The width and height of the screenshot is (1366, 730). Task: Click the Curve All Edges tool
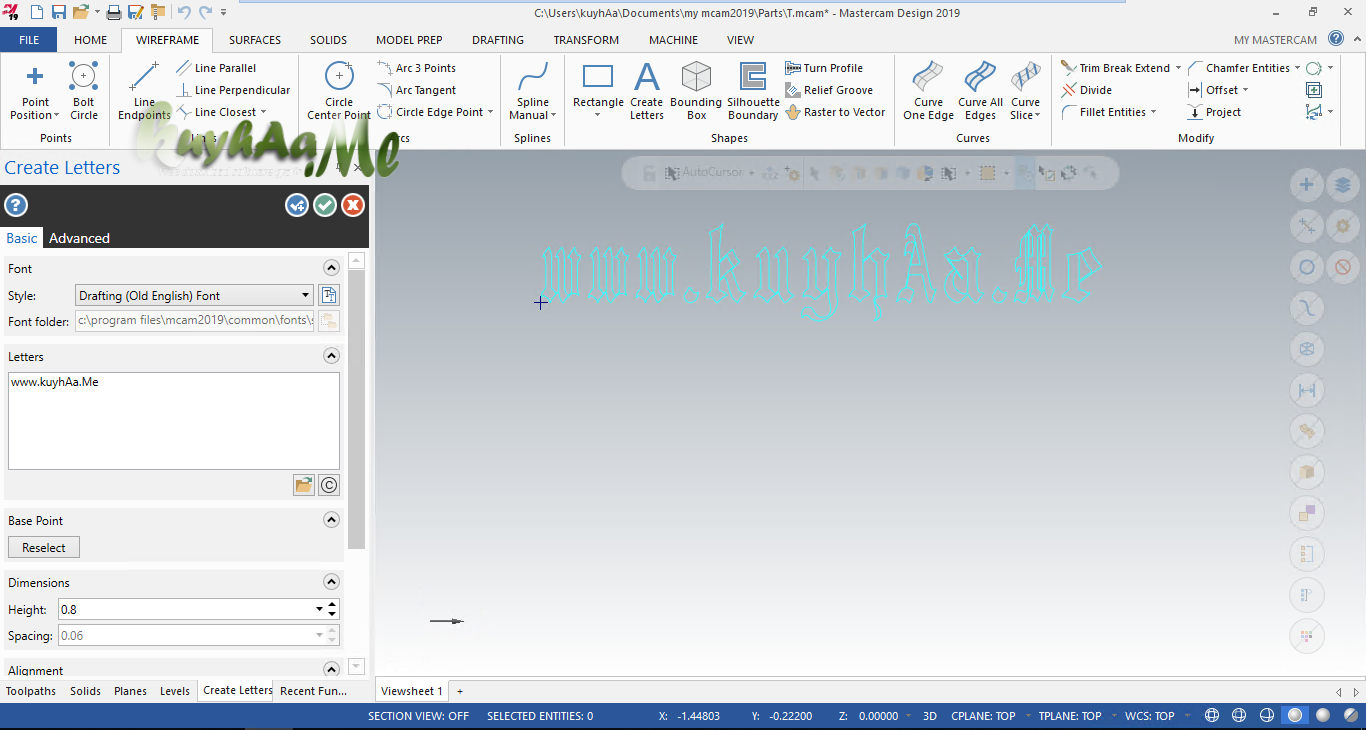980,91
